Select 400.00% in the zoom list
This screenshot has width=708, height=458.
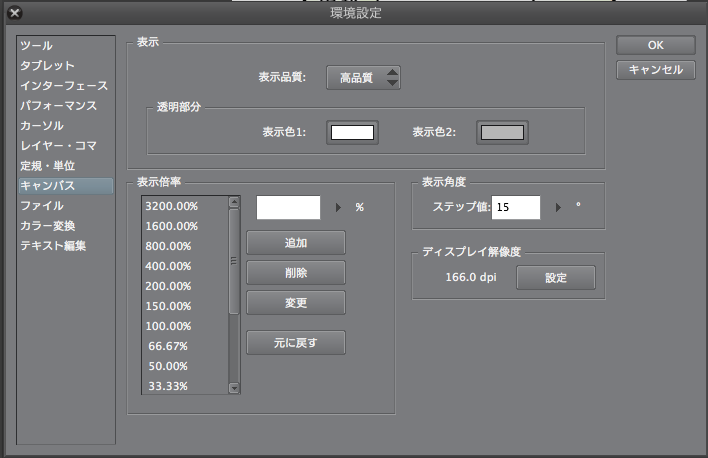click(185, 266)
